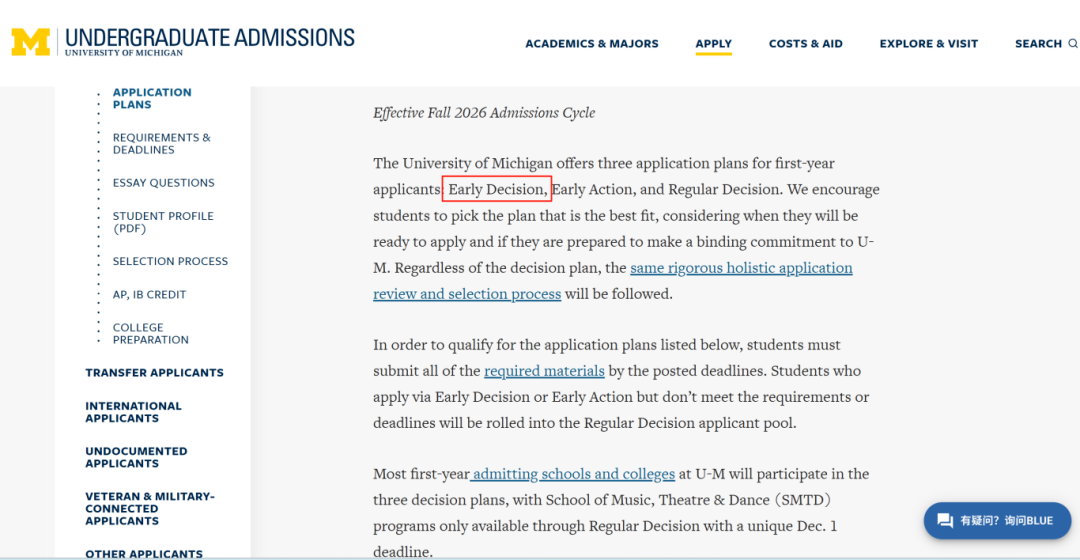Click the search magnifier icon

click(x=1072, y=43)
